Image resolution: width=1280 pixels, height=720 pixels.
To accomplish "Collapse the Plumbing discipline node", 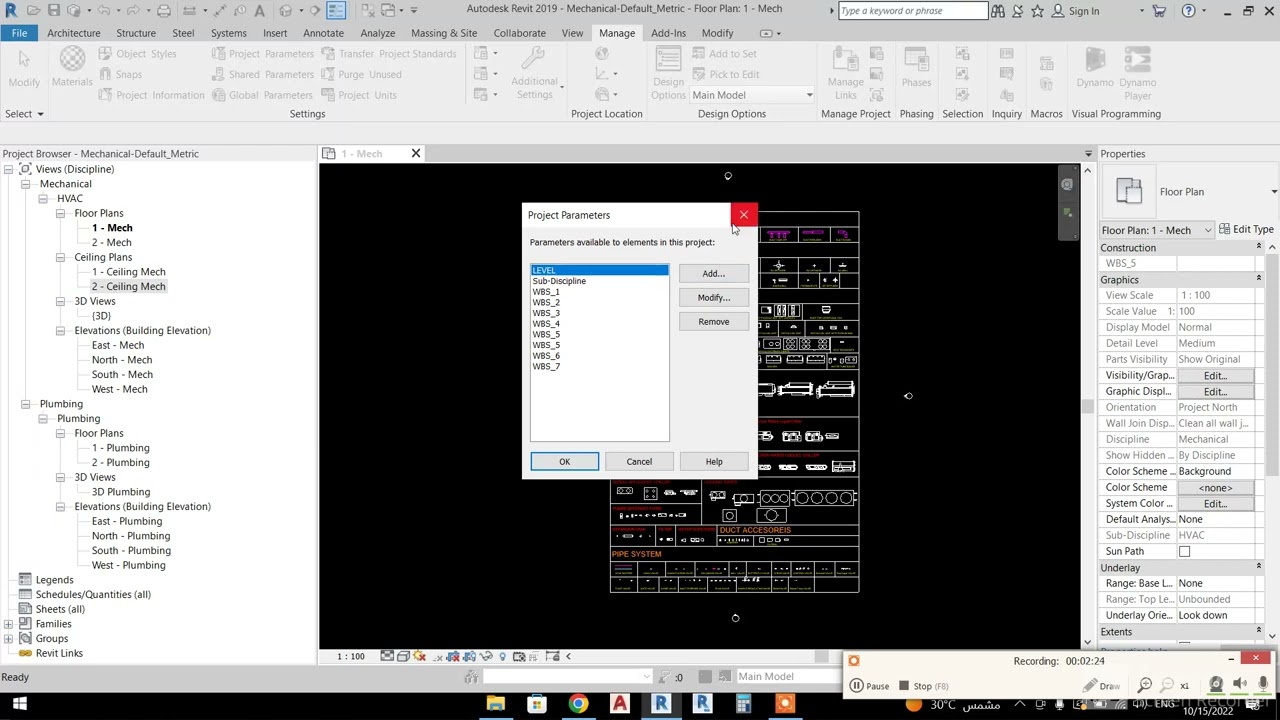I will (25, 404).
